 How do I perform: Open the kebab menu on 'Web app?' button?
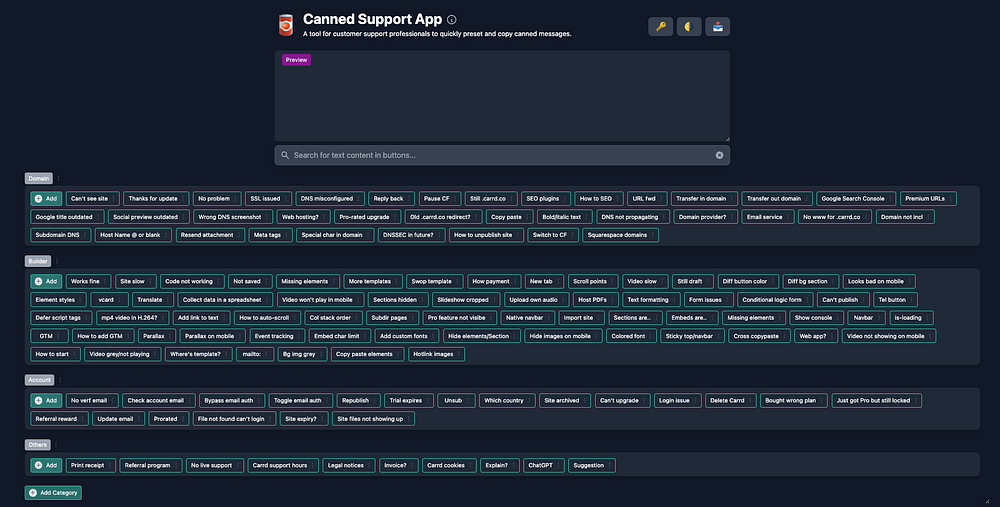point(832,336)
